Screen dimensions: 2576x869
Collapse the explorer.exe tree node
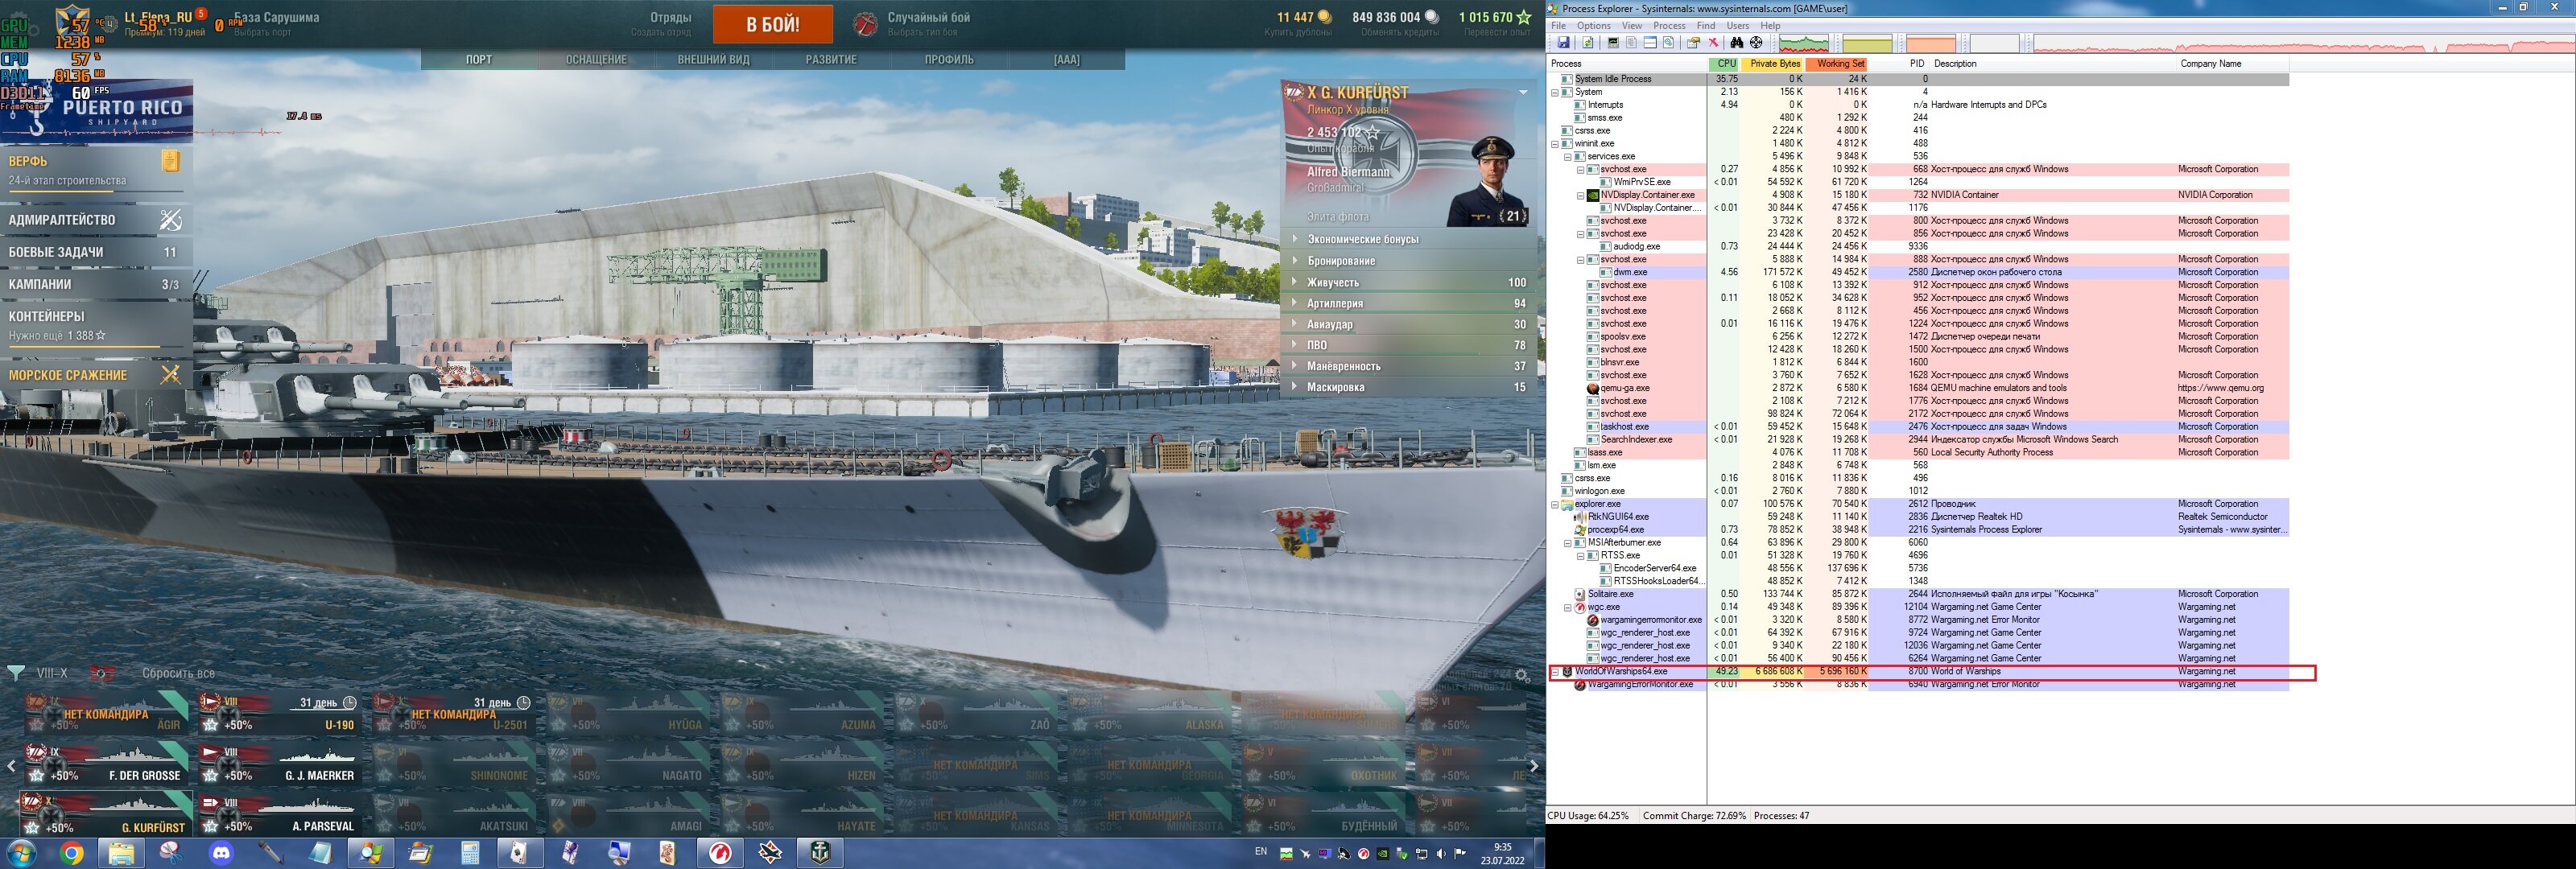[x=1555, y=504]
